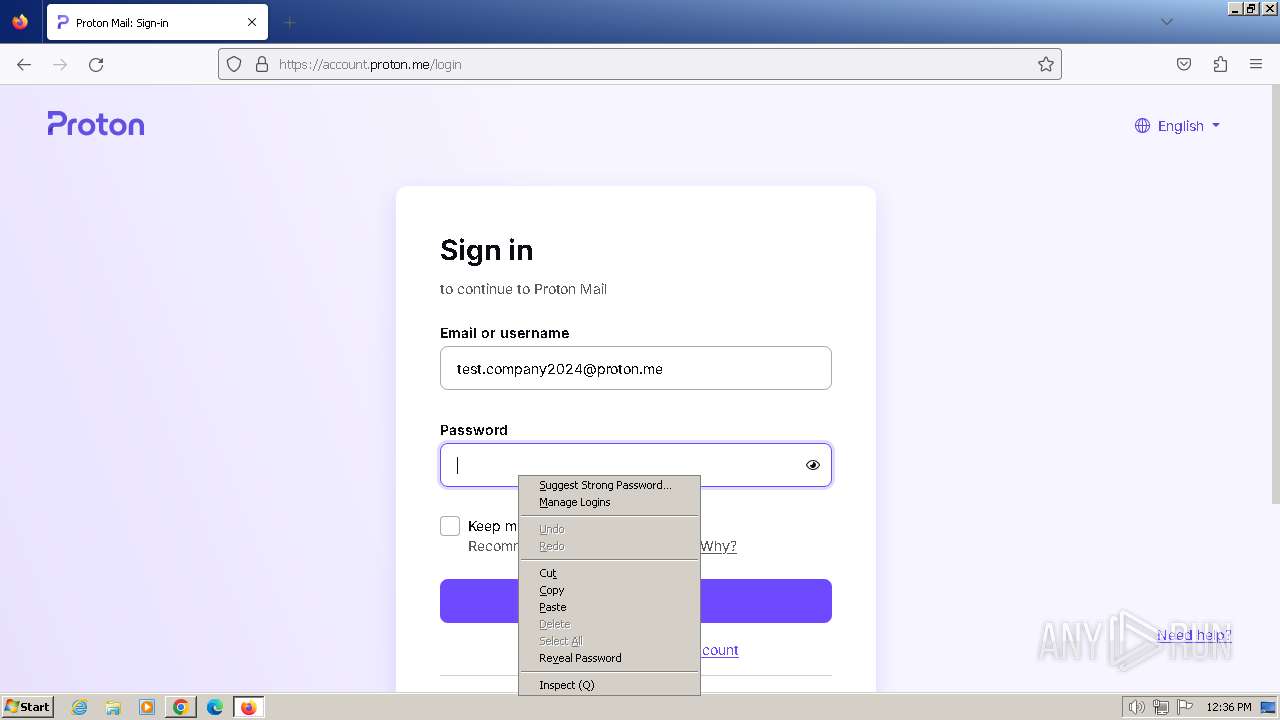This screenshot has width=1280, height=720.
Task: Close the Proton Mail Sign-in tab
Action: pos(252,22)
